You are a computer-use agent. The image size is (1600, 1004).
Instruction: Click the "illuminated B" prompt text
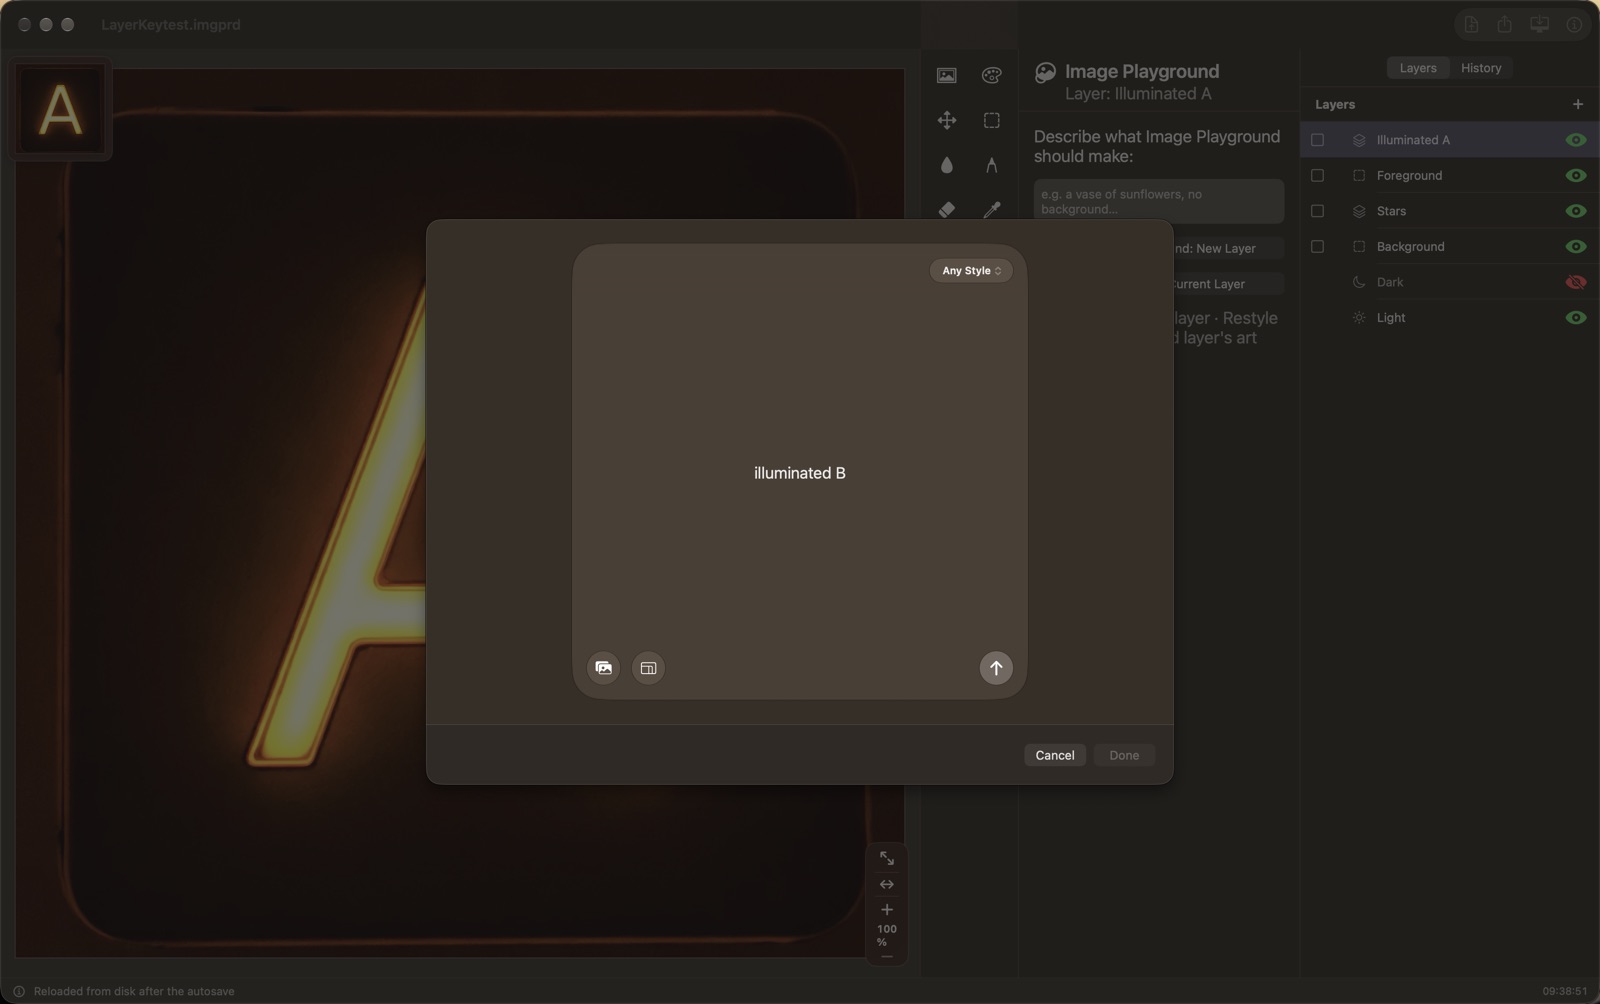[x=800, y=473]
